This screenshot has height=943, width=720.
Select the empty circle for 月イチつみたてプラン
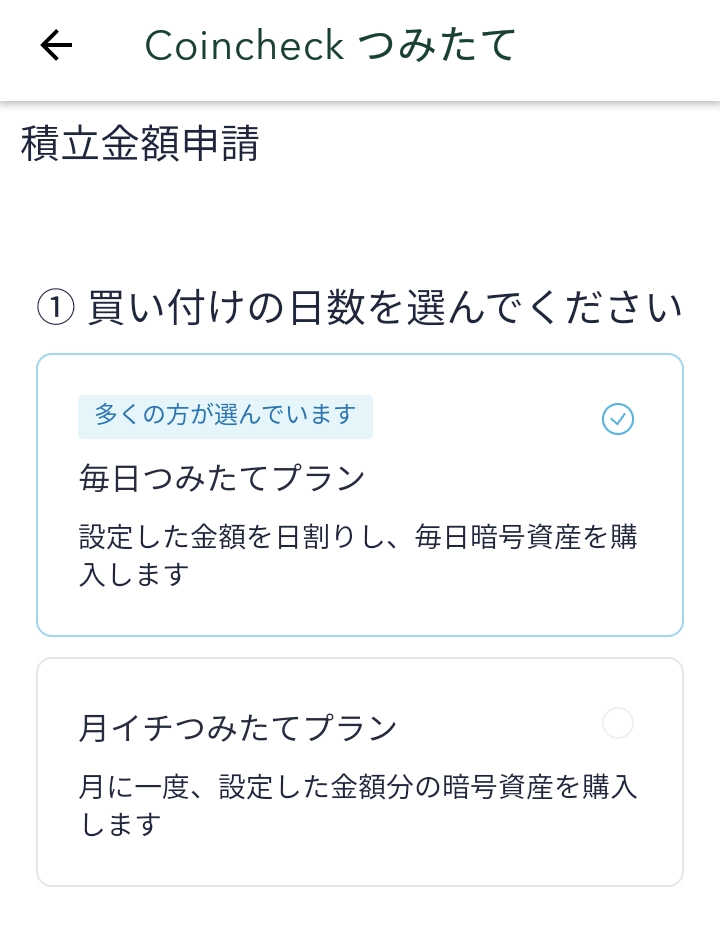click(x=618, y=723)
